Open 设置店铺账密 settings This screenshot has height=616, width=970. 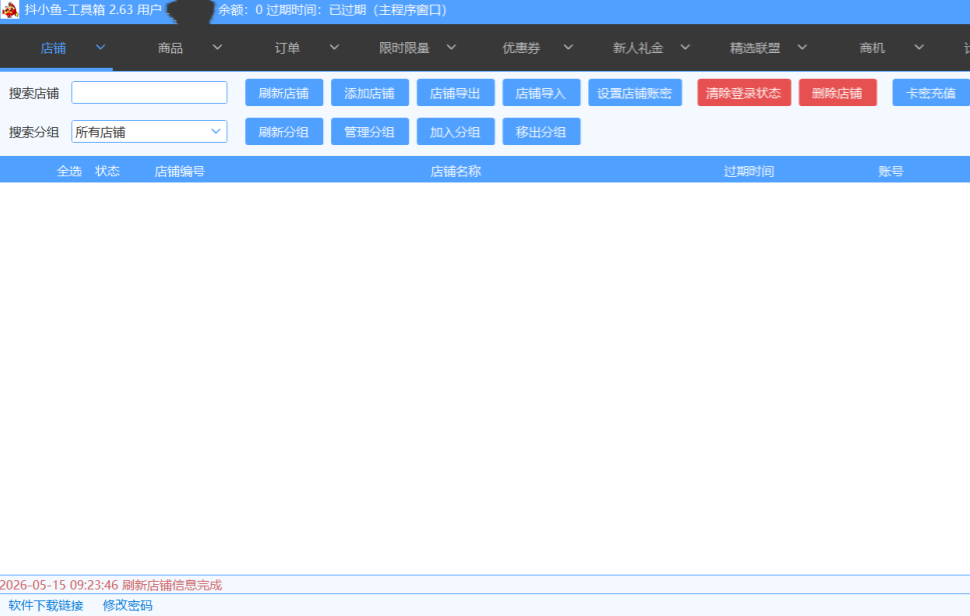click(635, 93)
